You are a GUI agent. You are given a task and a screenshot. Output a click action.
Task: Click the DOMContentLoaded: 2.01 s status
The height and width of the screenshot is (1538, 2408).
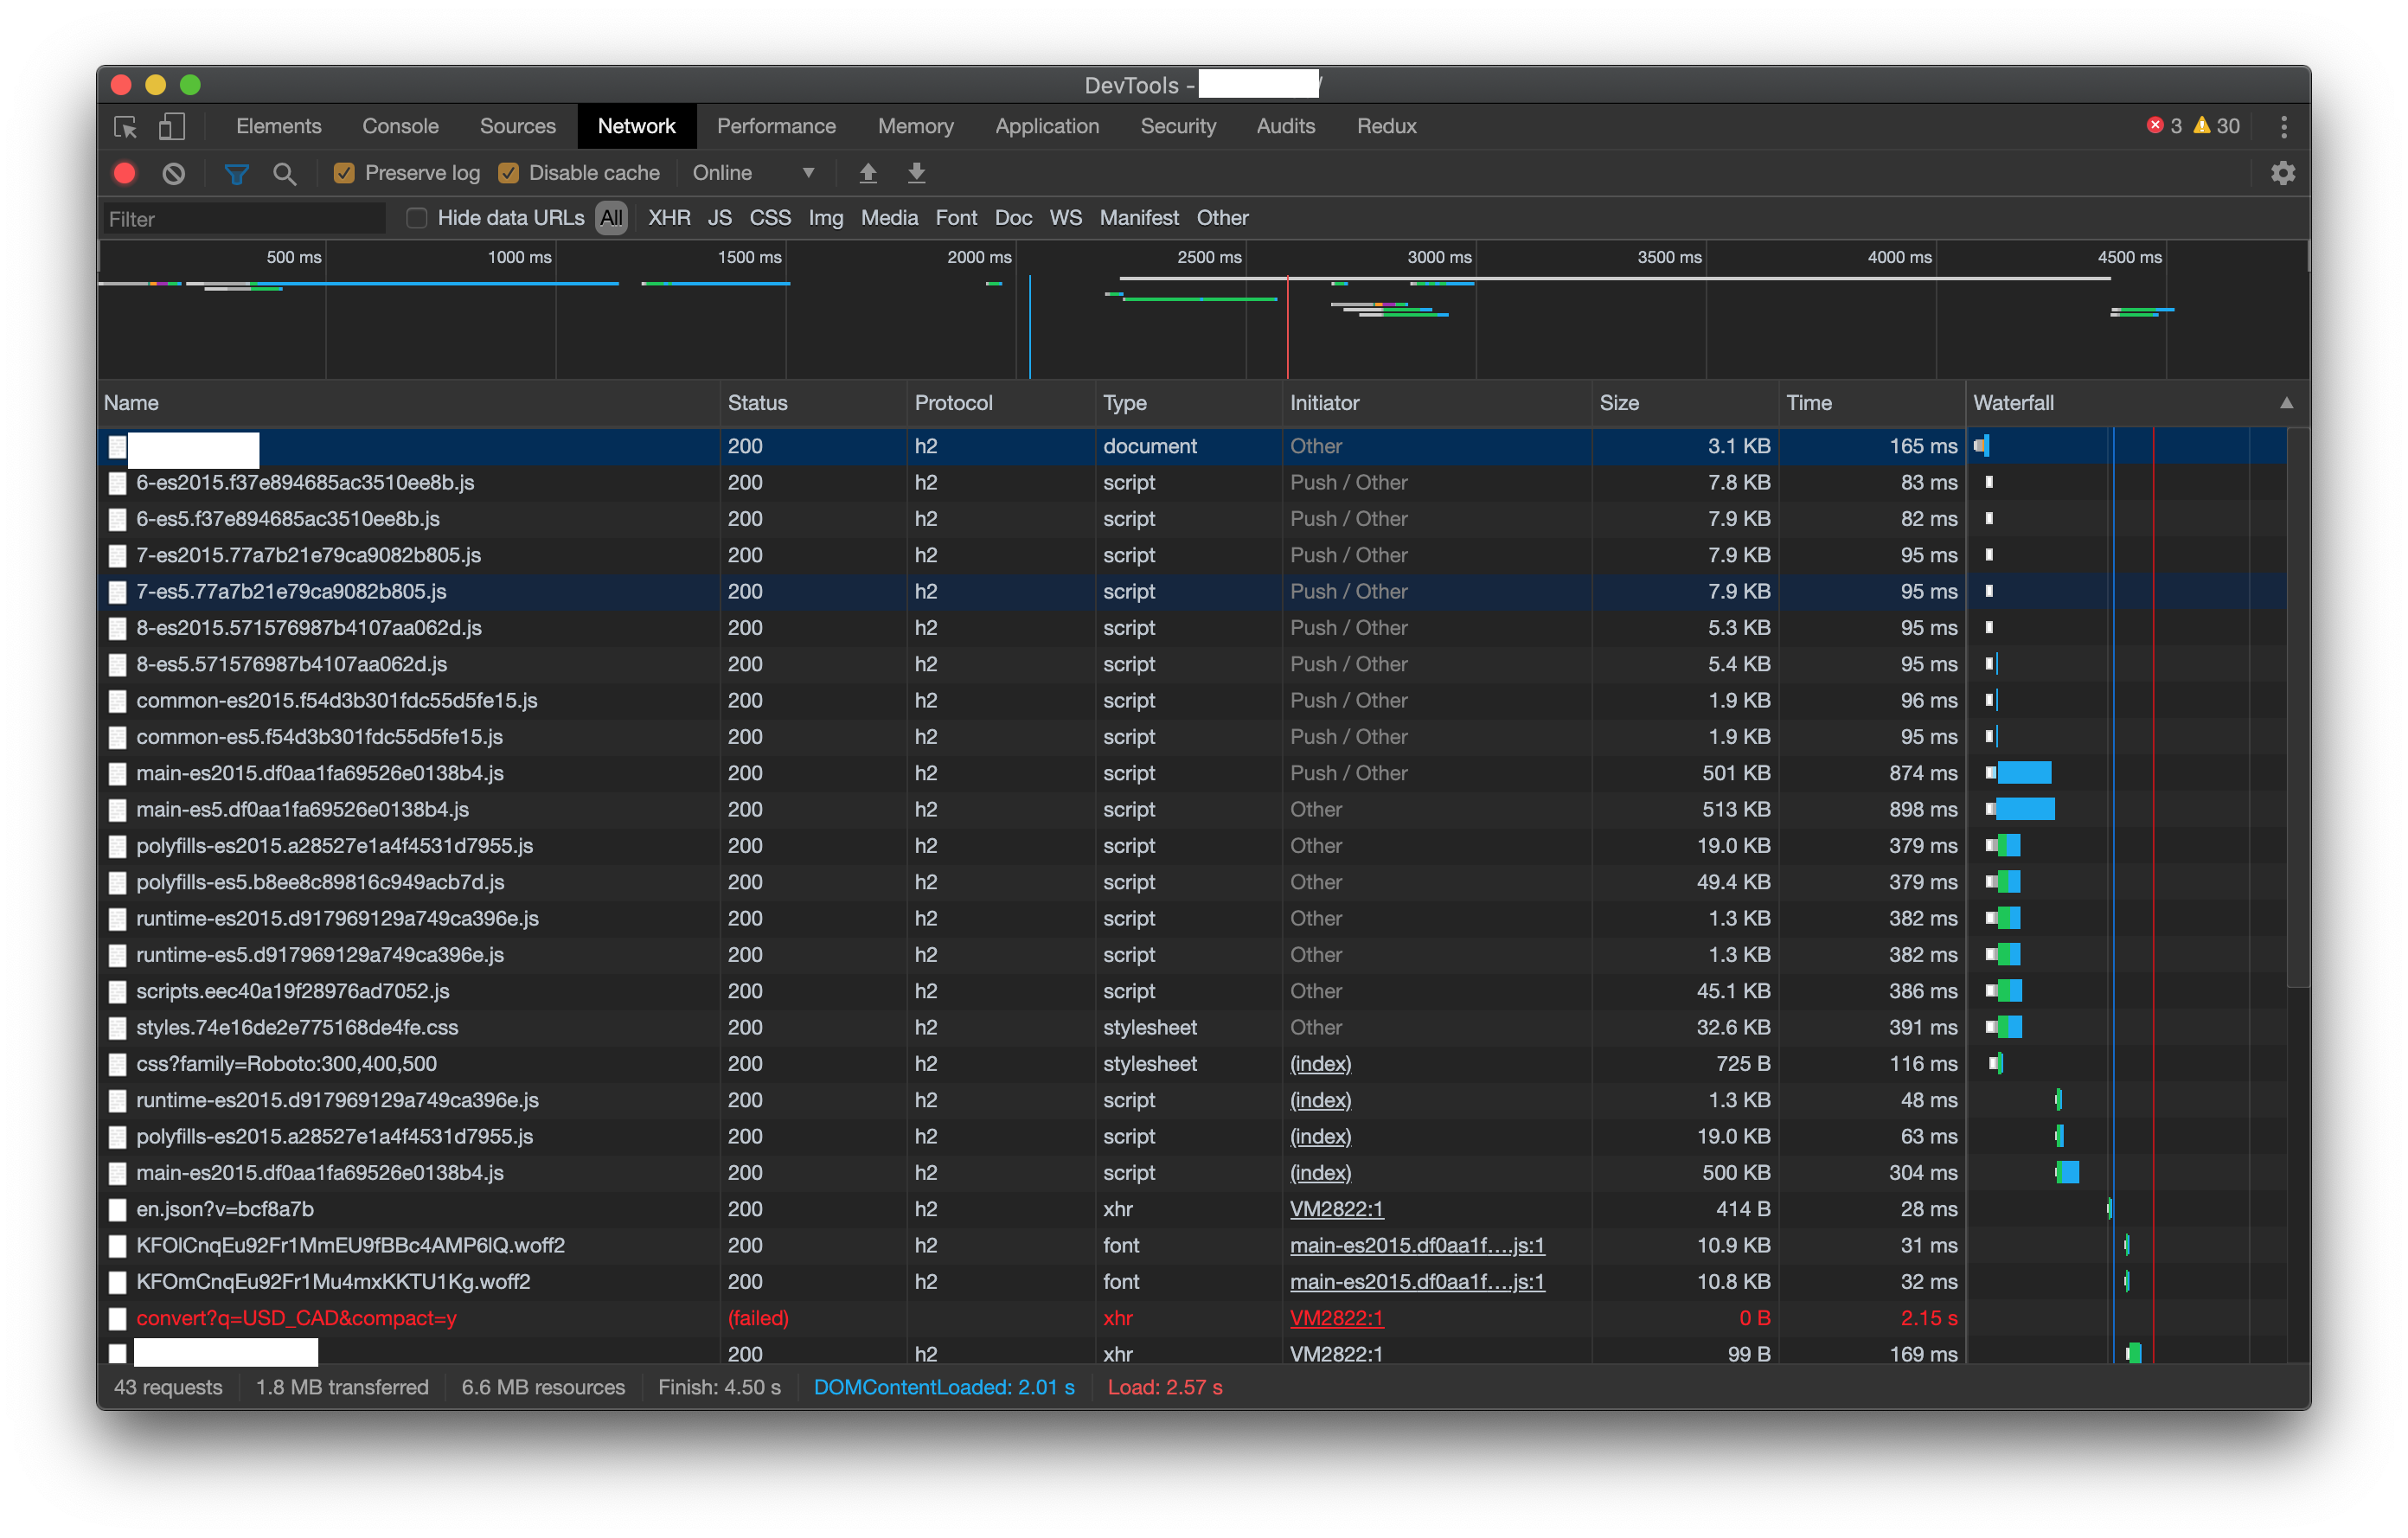click(943, 1388)
